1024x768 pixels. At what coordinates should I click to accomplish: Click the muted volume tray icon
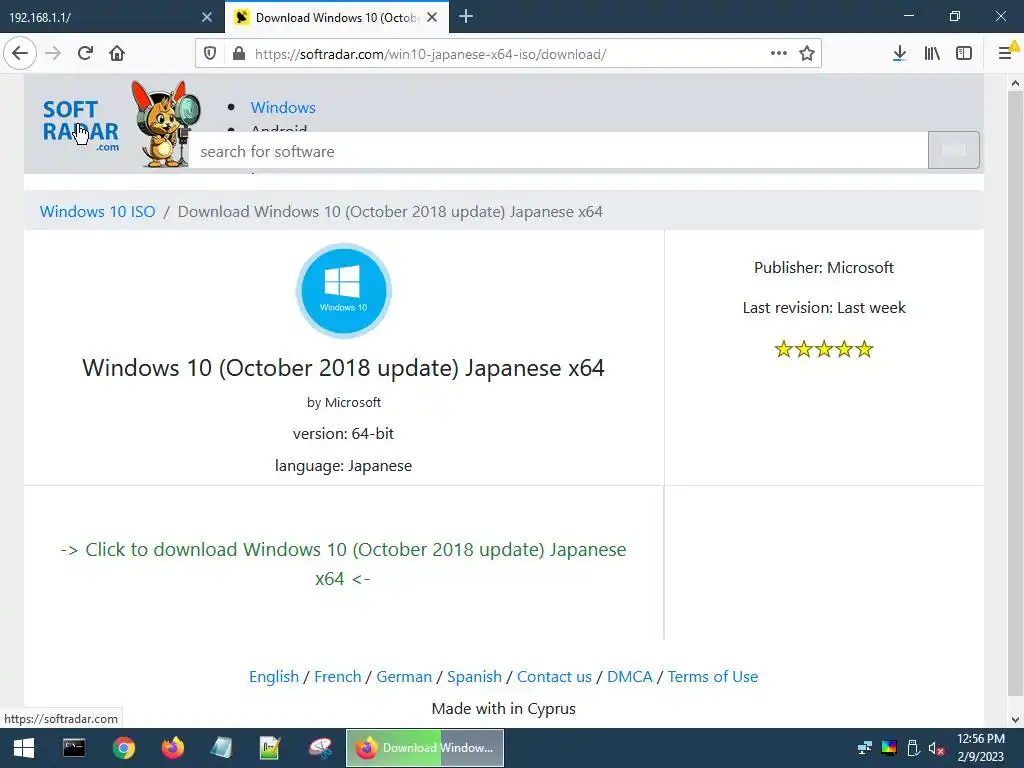click(x=936, y=748)
